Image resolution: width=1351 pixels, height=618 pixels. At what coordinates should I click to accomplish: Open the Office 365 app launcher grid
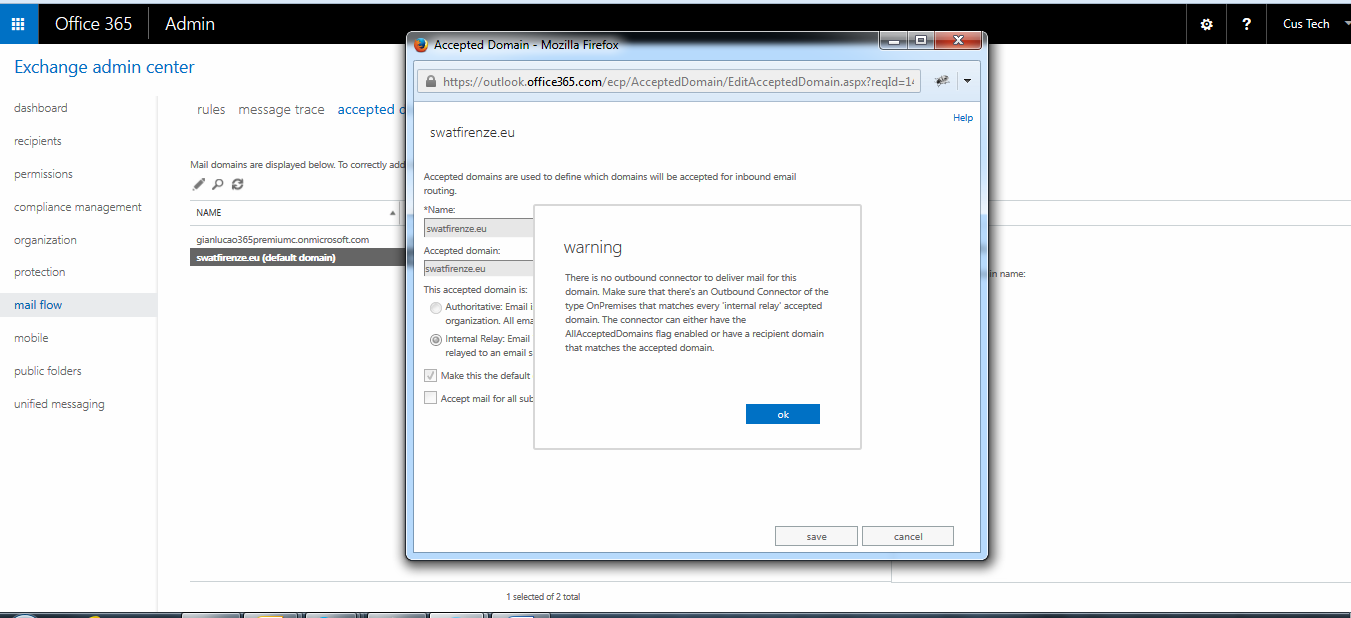(18, 23)
